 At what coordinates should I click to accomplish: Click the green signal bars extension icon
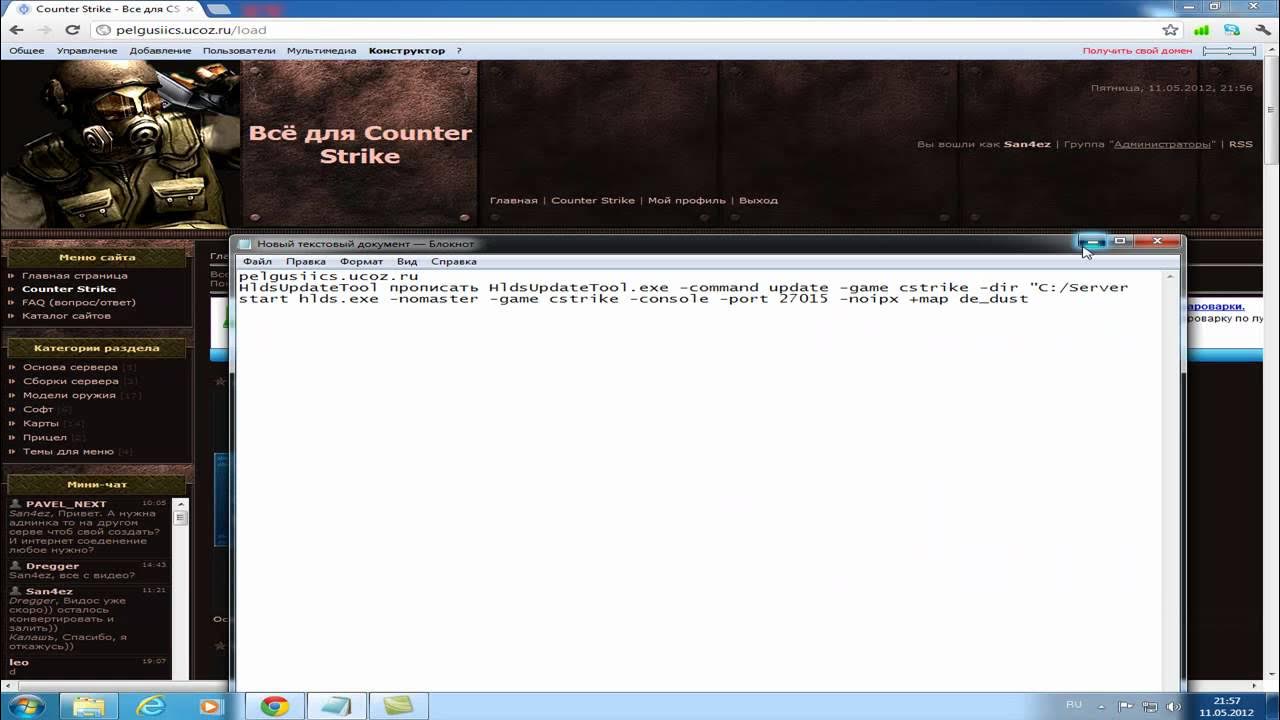tap(1201, 30)
